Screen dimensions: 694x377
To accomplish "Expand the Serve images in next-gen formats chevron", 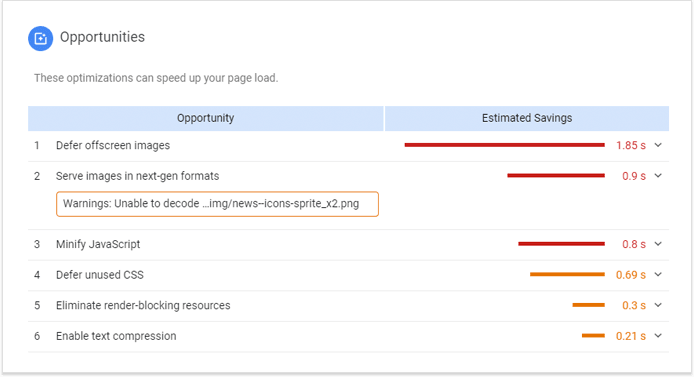I will tap(658, 176).
